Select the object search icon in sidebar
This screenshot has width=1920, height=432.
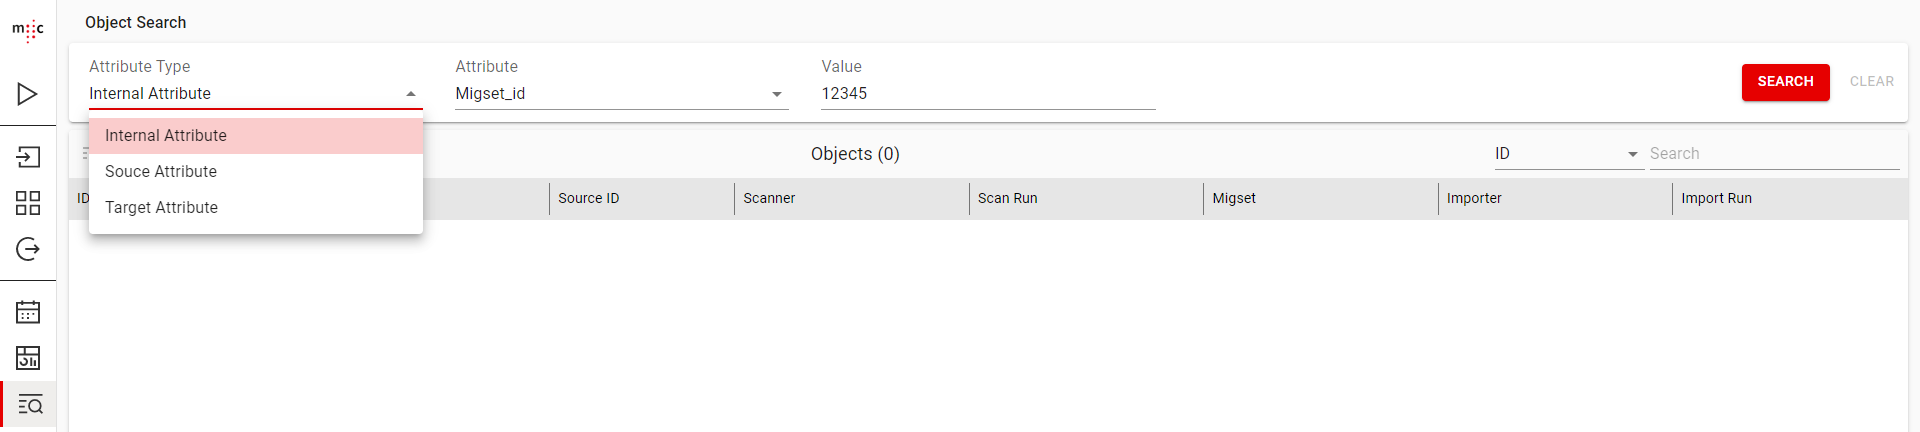tap(30, 405)
